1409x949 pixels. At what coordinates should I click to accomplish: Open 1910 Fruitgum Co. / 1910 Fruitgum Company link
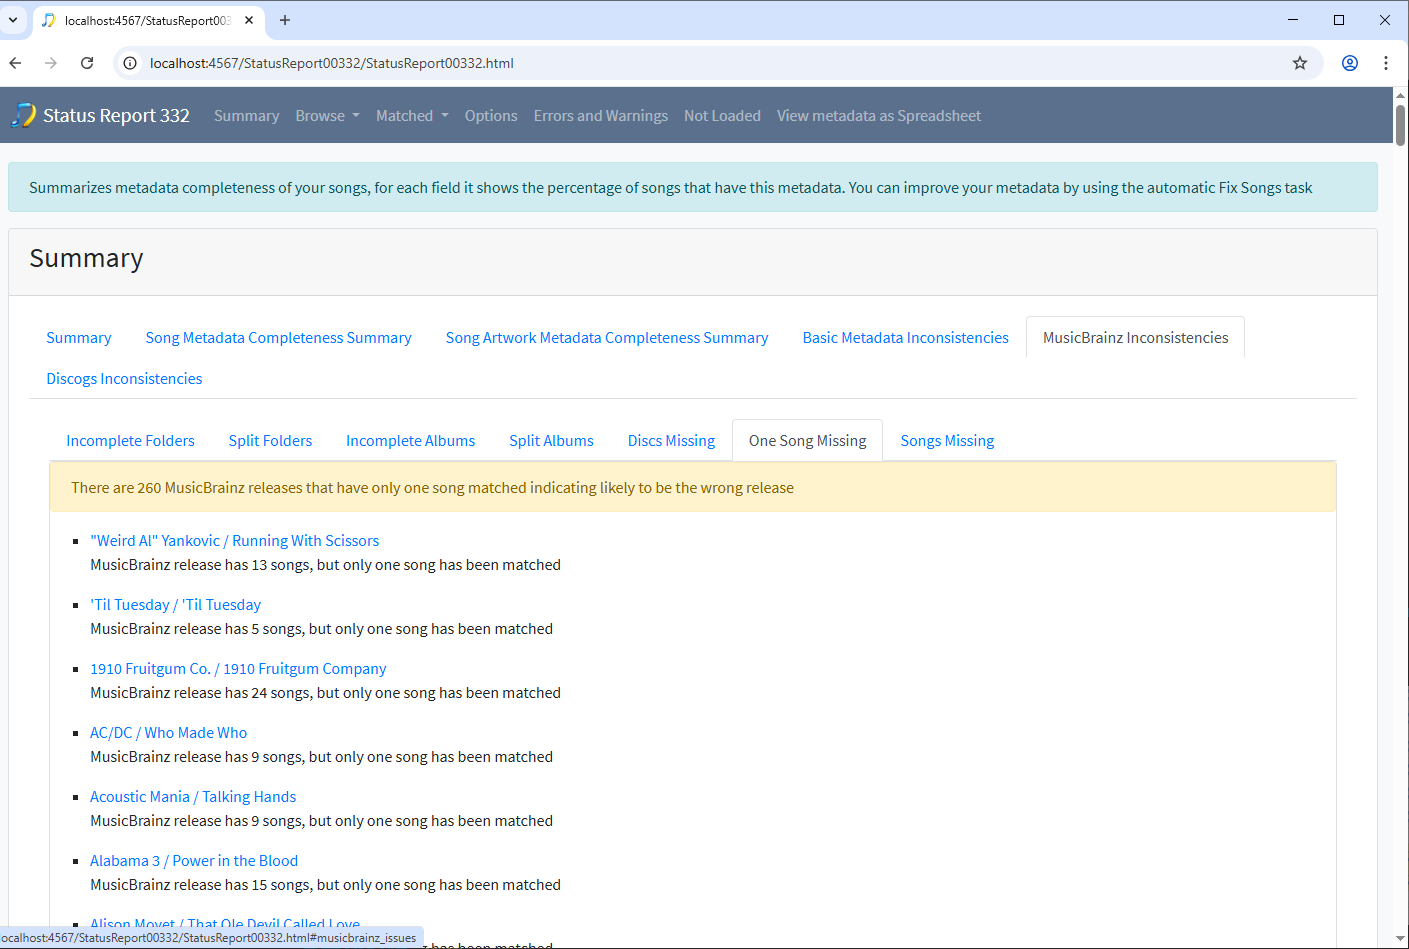[238, 669]
